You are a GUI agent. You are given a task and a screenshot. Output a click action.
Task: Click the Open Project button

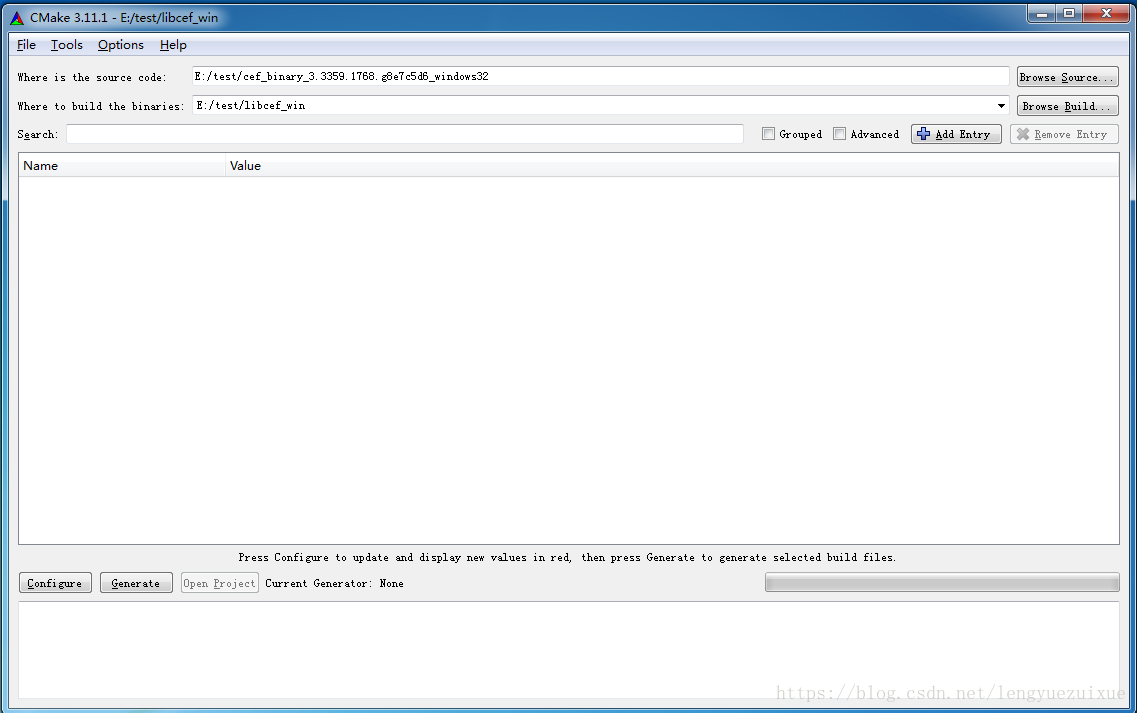coord(220,583)
